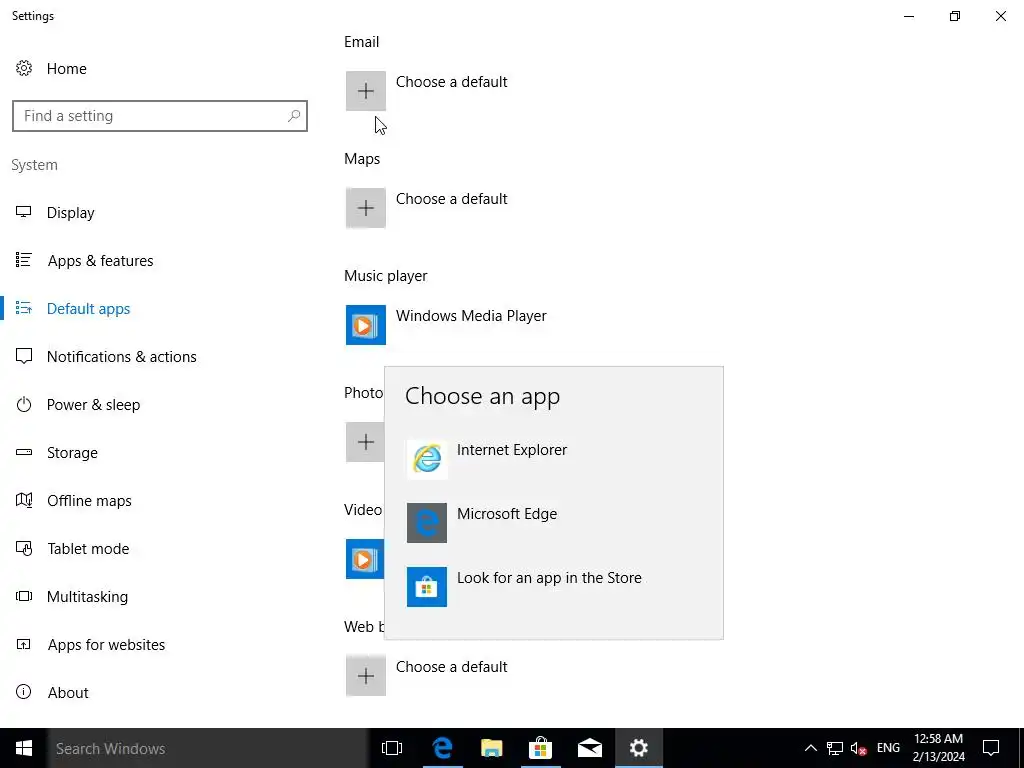Image resolution: width=1024 pixels, height=768 pixels.
Task: Click Choose a default text under Email
Action: [x=451, y=82]
